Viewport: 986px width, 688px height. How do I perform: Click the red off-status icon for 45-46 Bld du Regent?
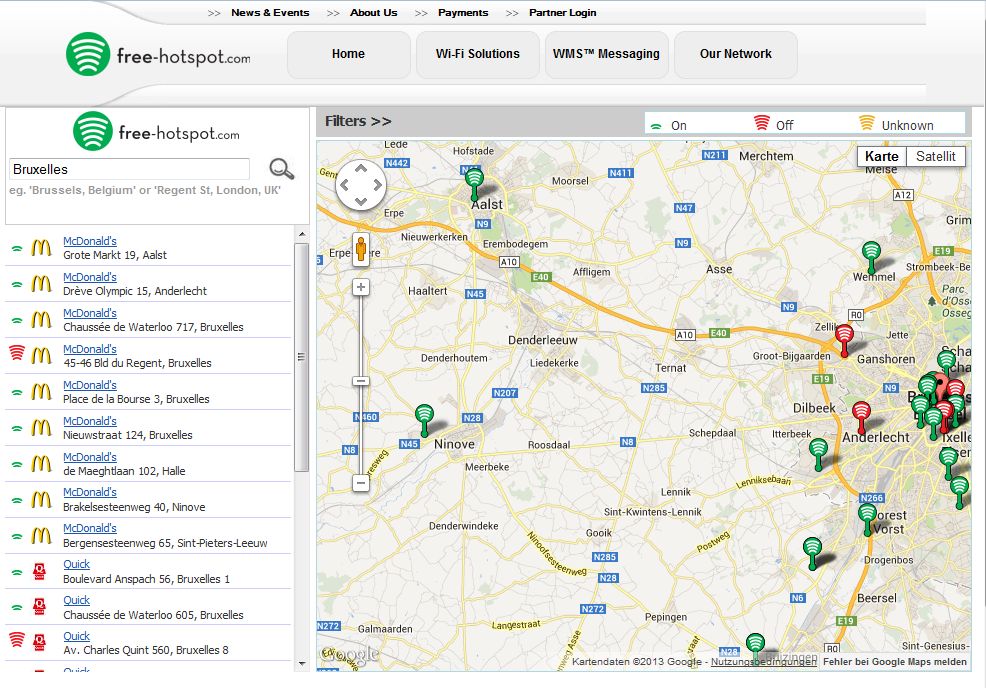tap(17, 353)
